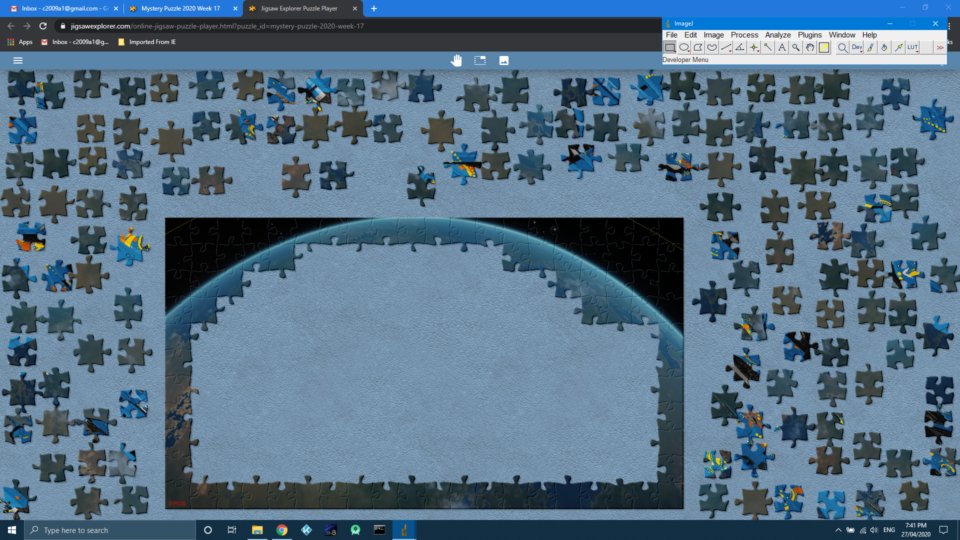Open the LUT menu dropdown in ImageJ
Viewport: 960px width, 540px height.
pos(913,47)
